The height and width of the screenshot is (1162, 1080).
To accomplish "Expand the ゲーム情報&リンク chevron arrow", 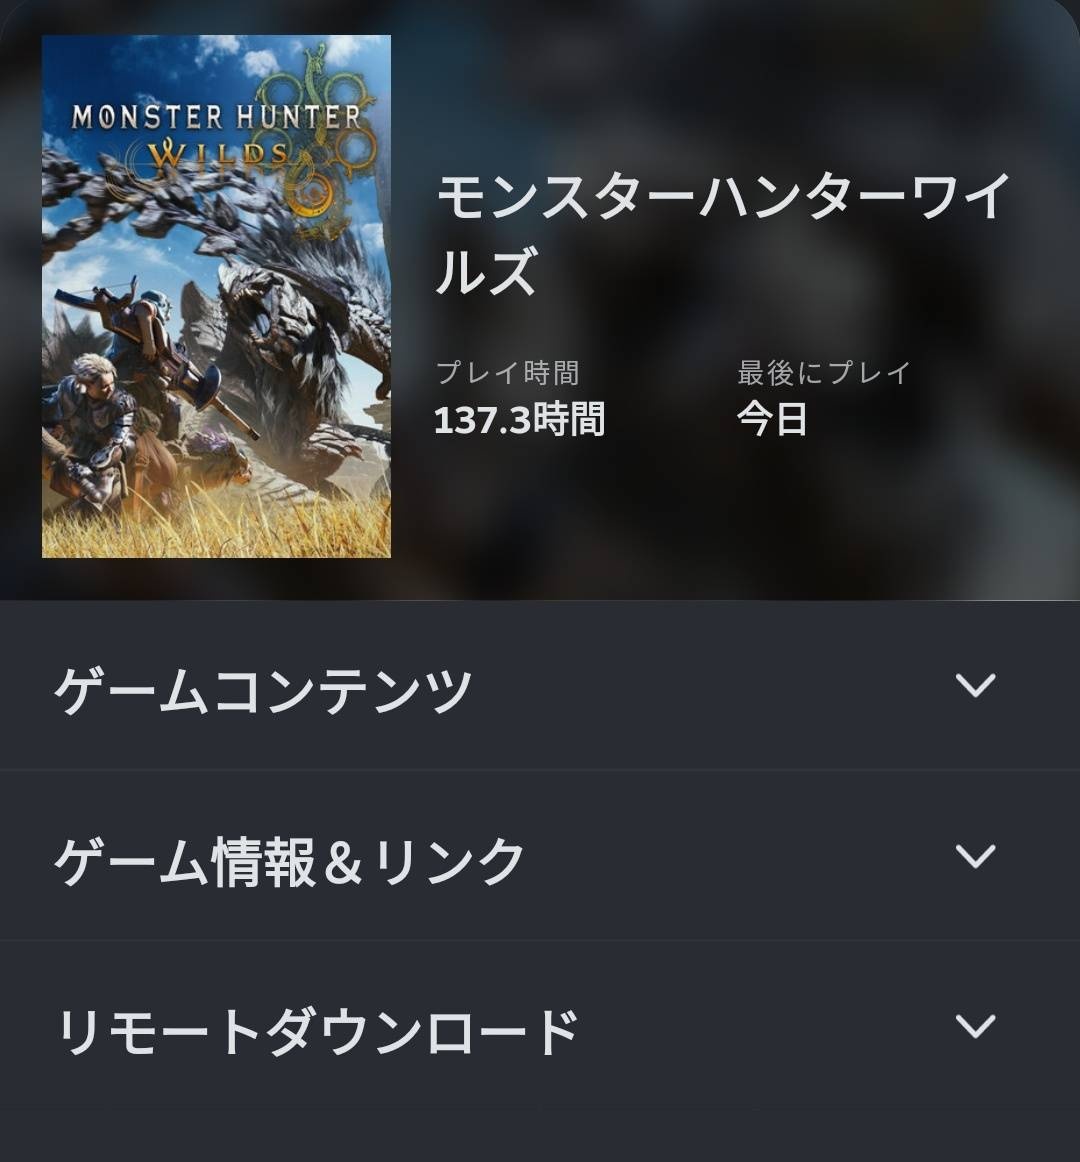I will [975, 856].
